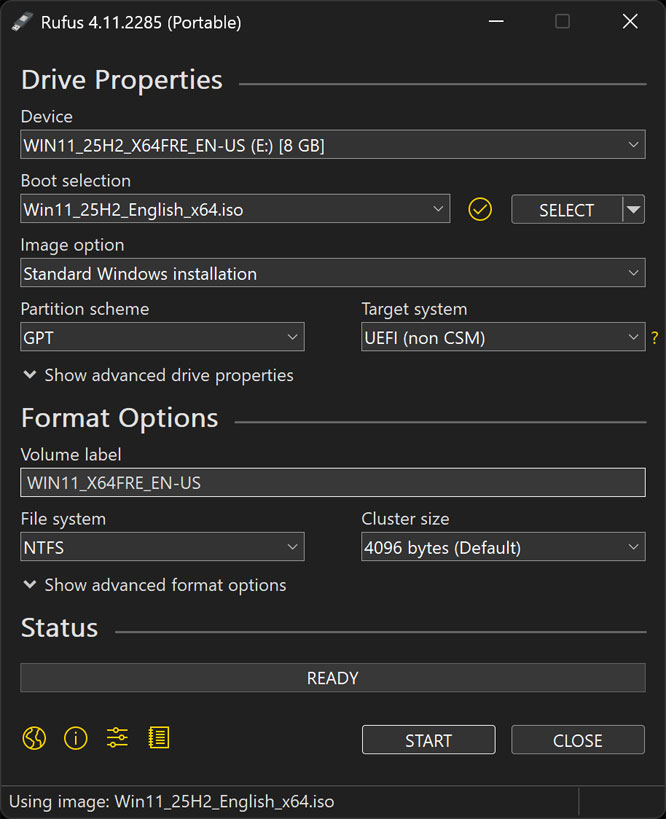The image size is (666, 819).
Task: Expand Show advanced drive properties
Action: pyautogui.click(x=158, y=376)
